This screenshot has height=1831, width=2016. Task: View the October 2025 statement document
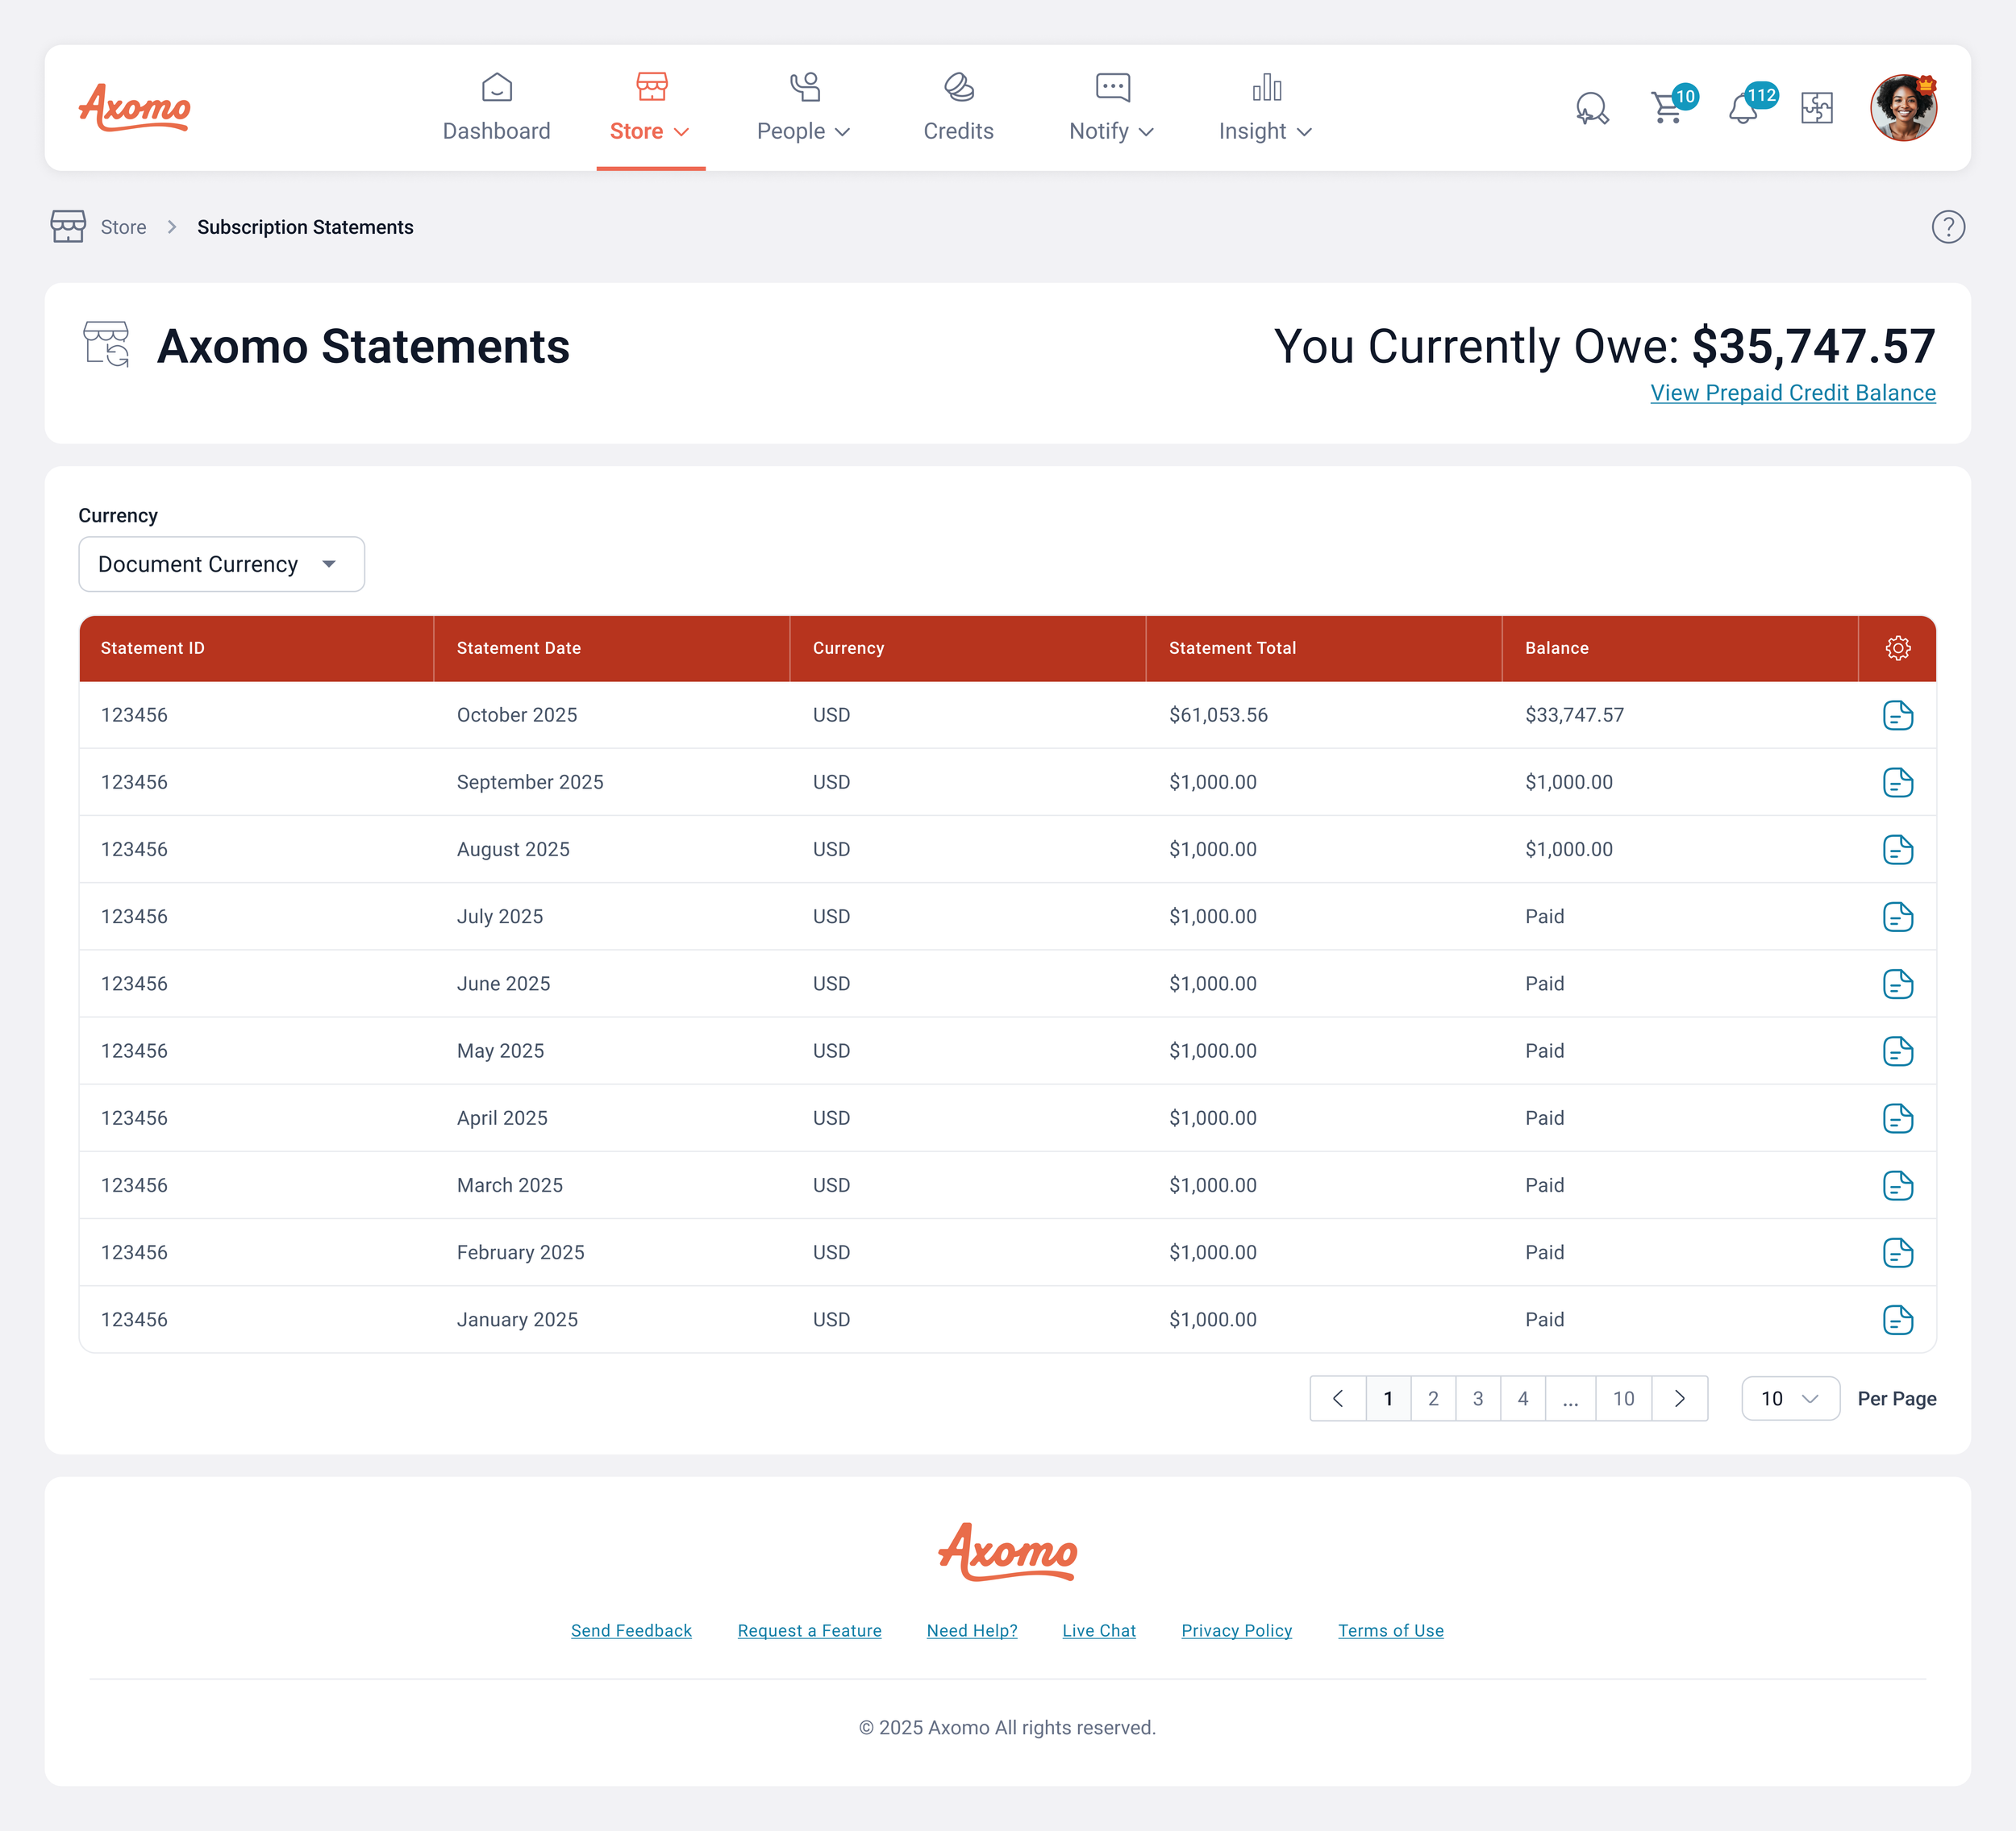click(x=1897, y=715)
